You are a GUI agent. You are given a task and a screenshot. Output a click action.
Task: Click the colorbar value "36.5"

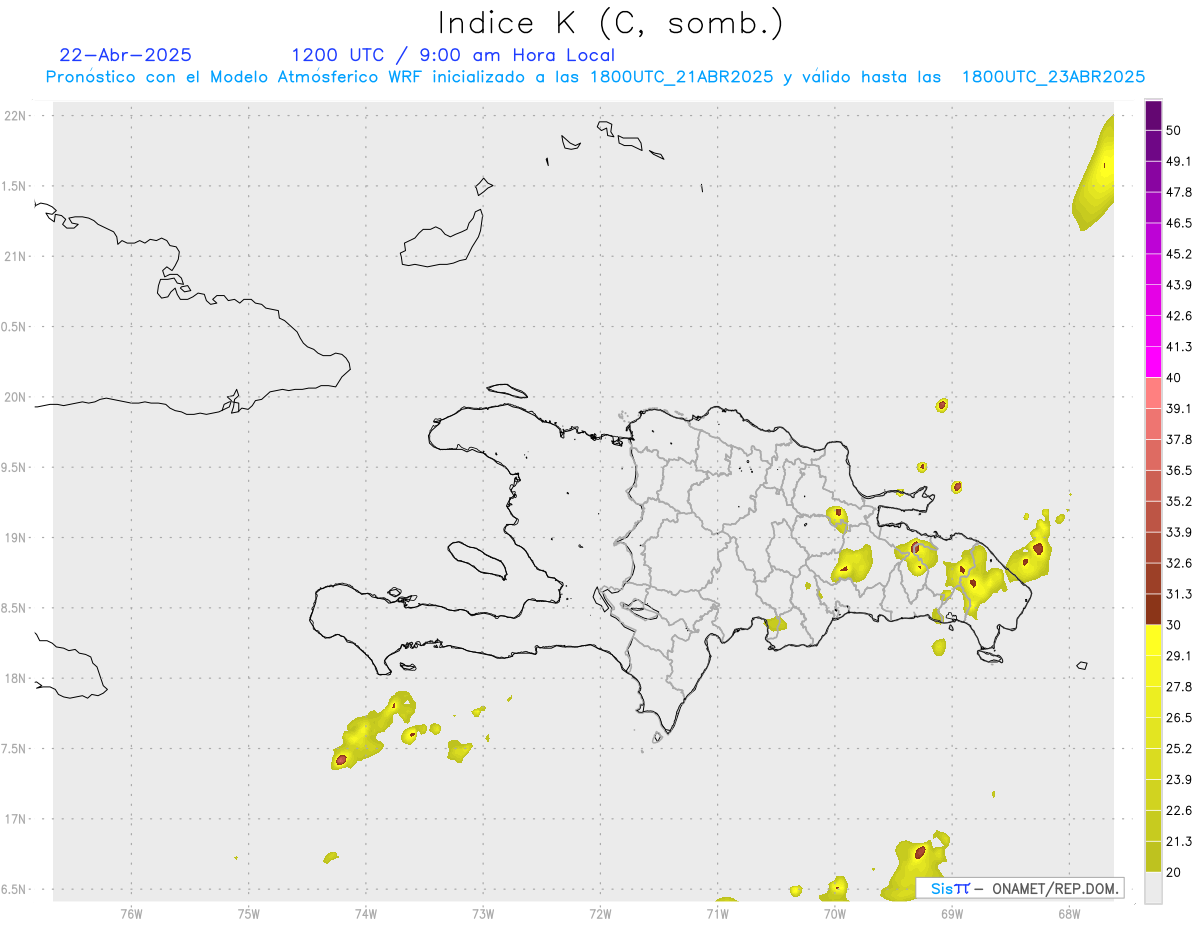pyautogui.click(x=1179, y=470)
